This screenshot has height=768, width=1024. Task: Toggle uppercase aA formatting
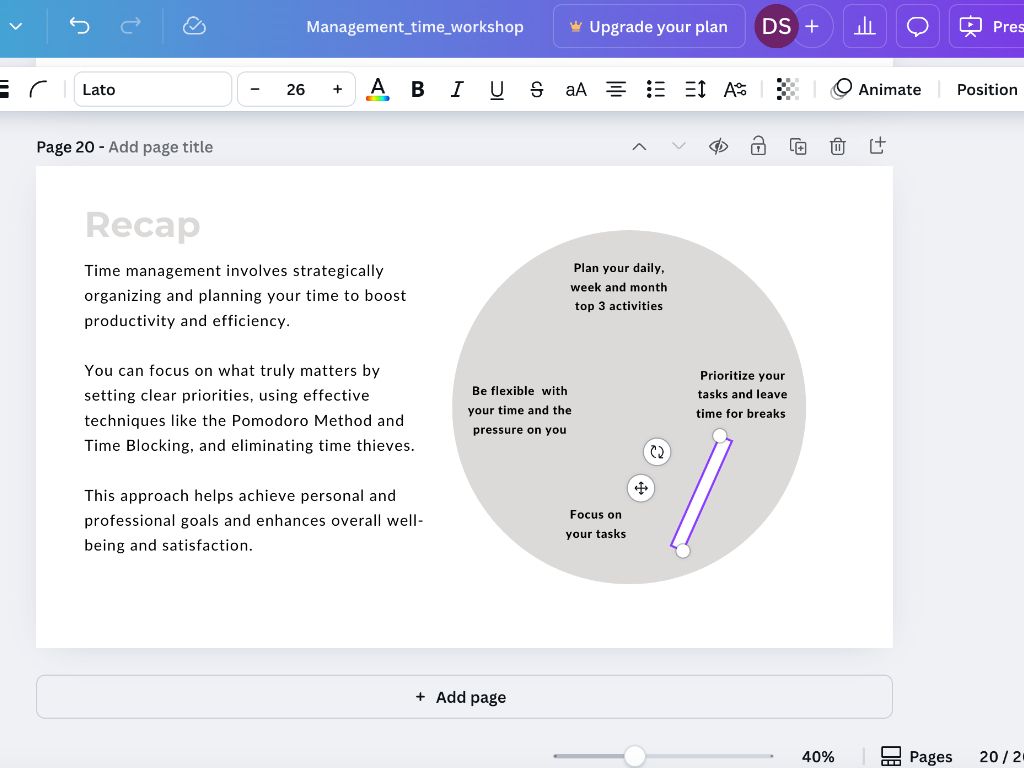(575, 89)
